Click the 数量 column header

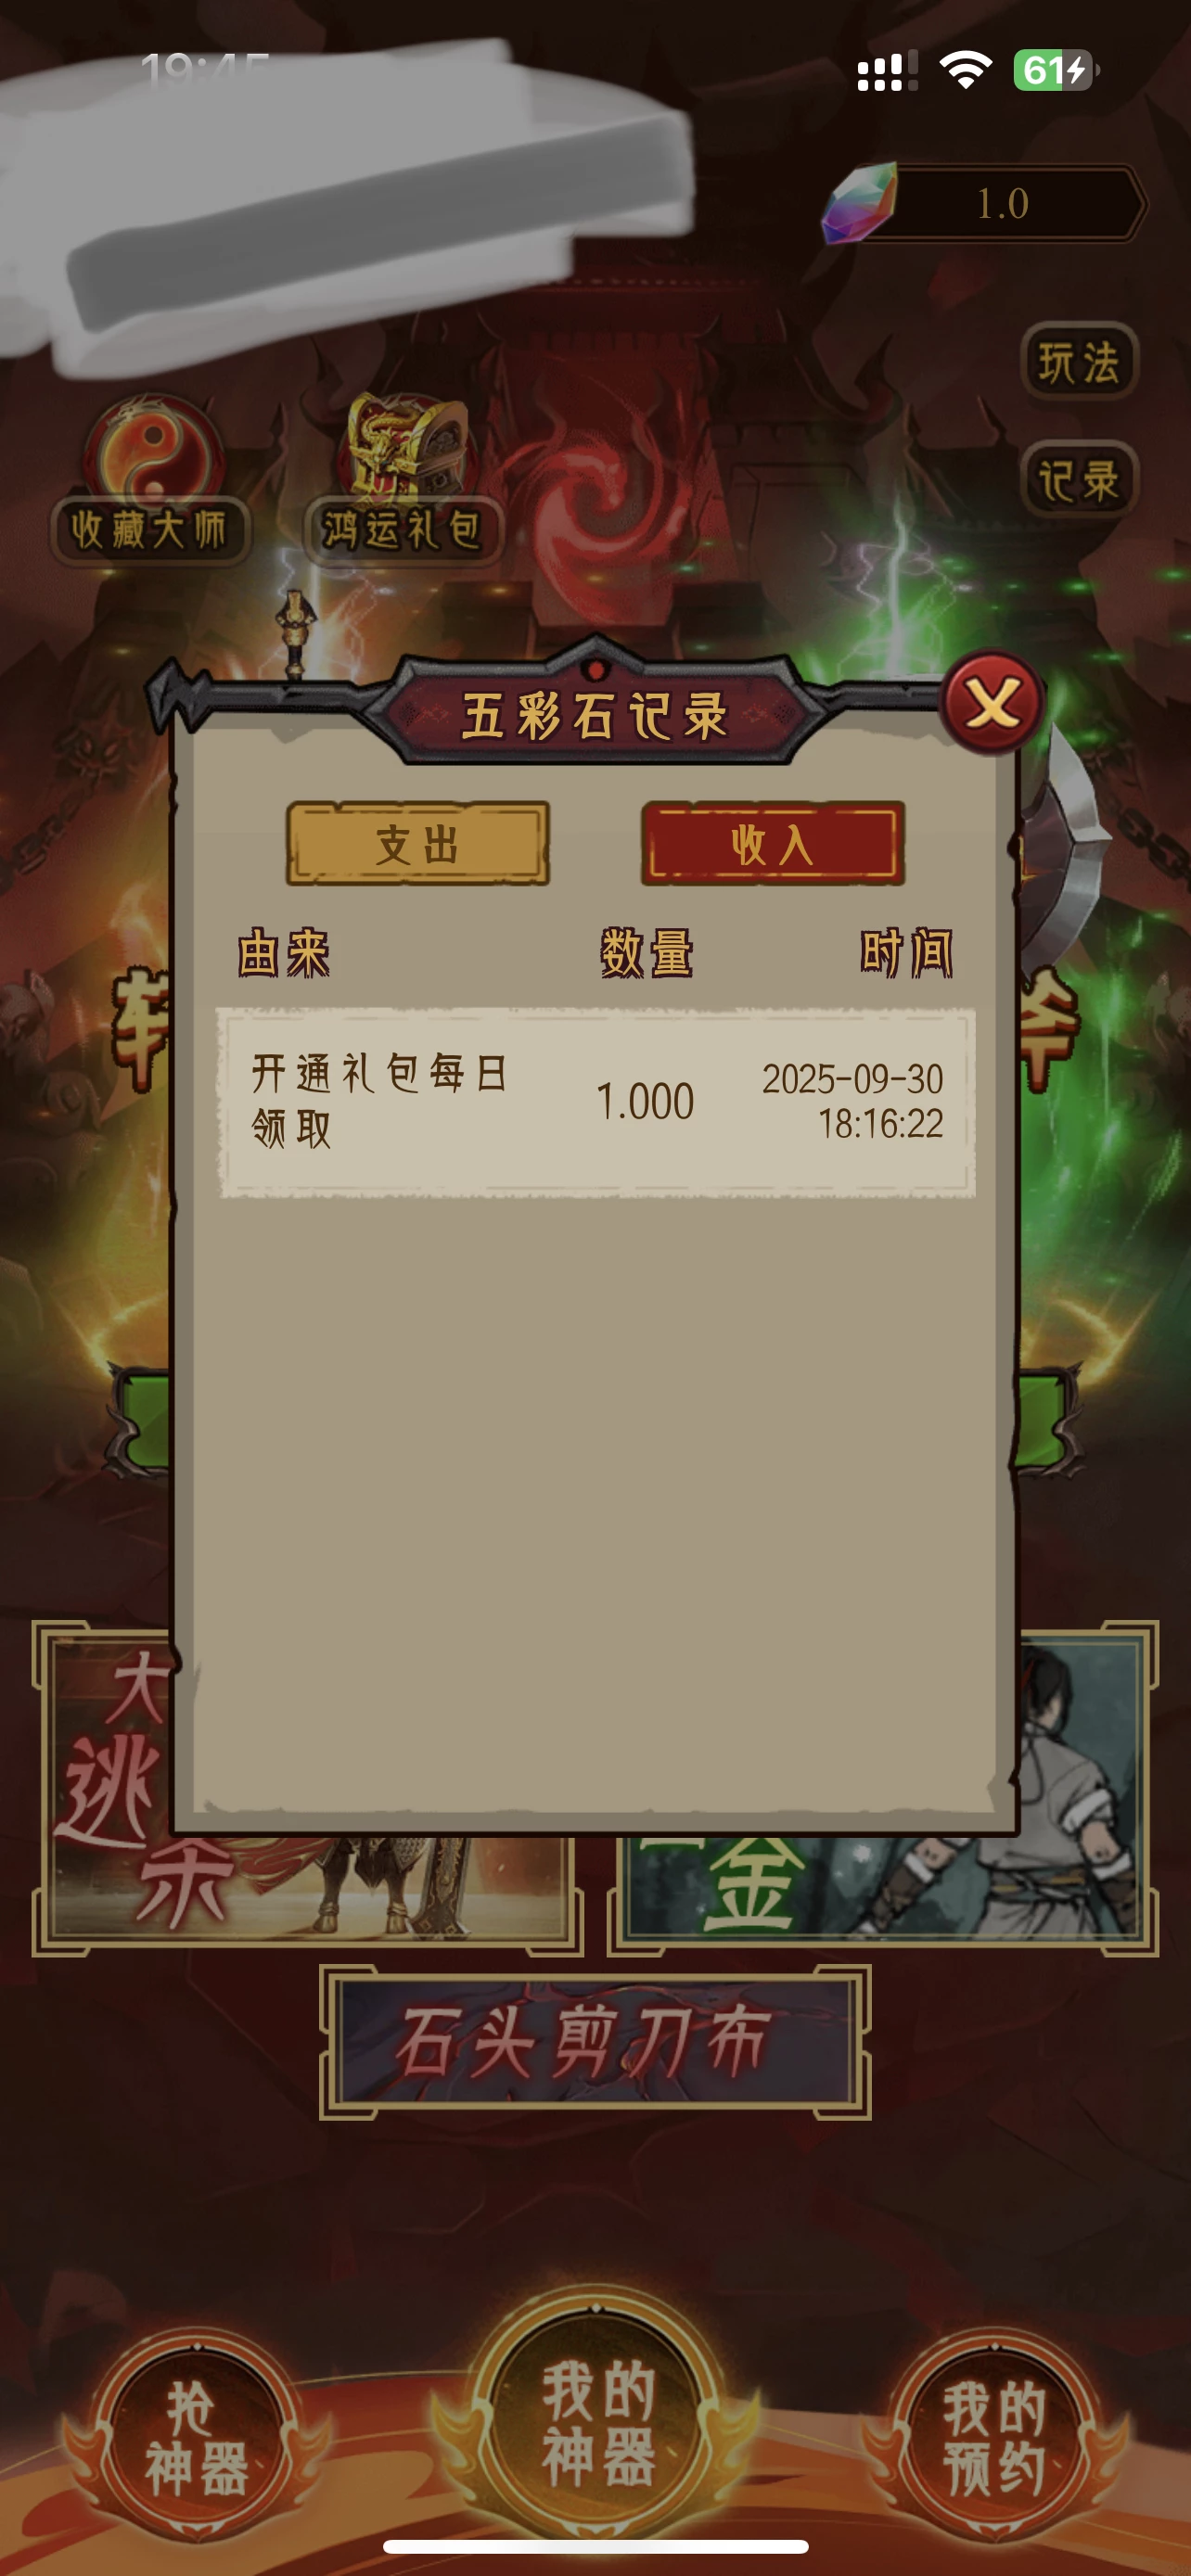pyautogui.click(x=646, y=953)
